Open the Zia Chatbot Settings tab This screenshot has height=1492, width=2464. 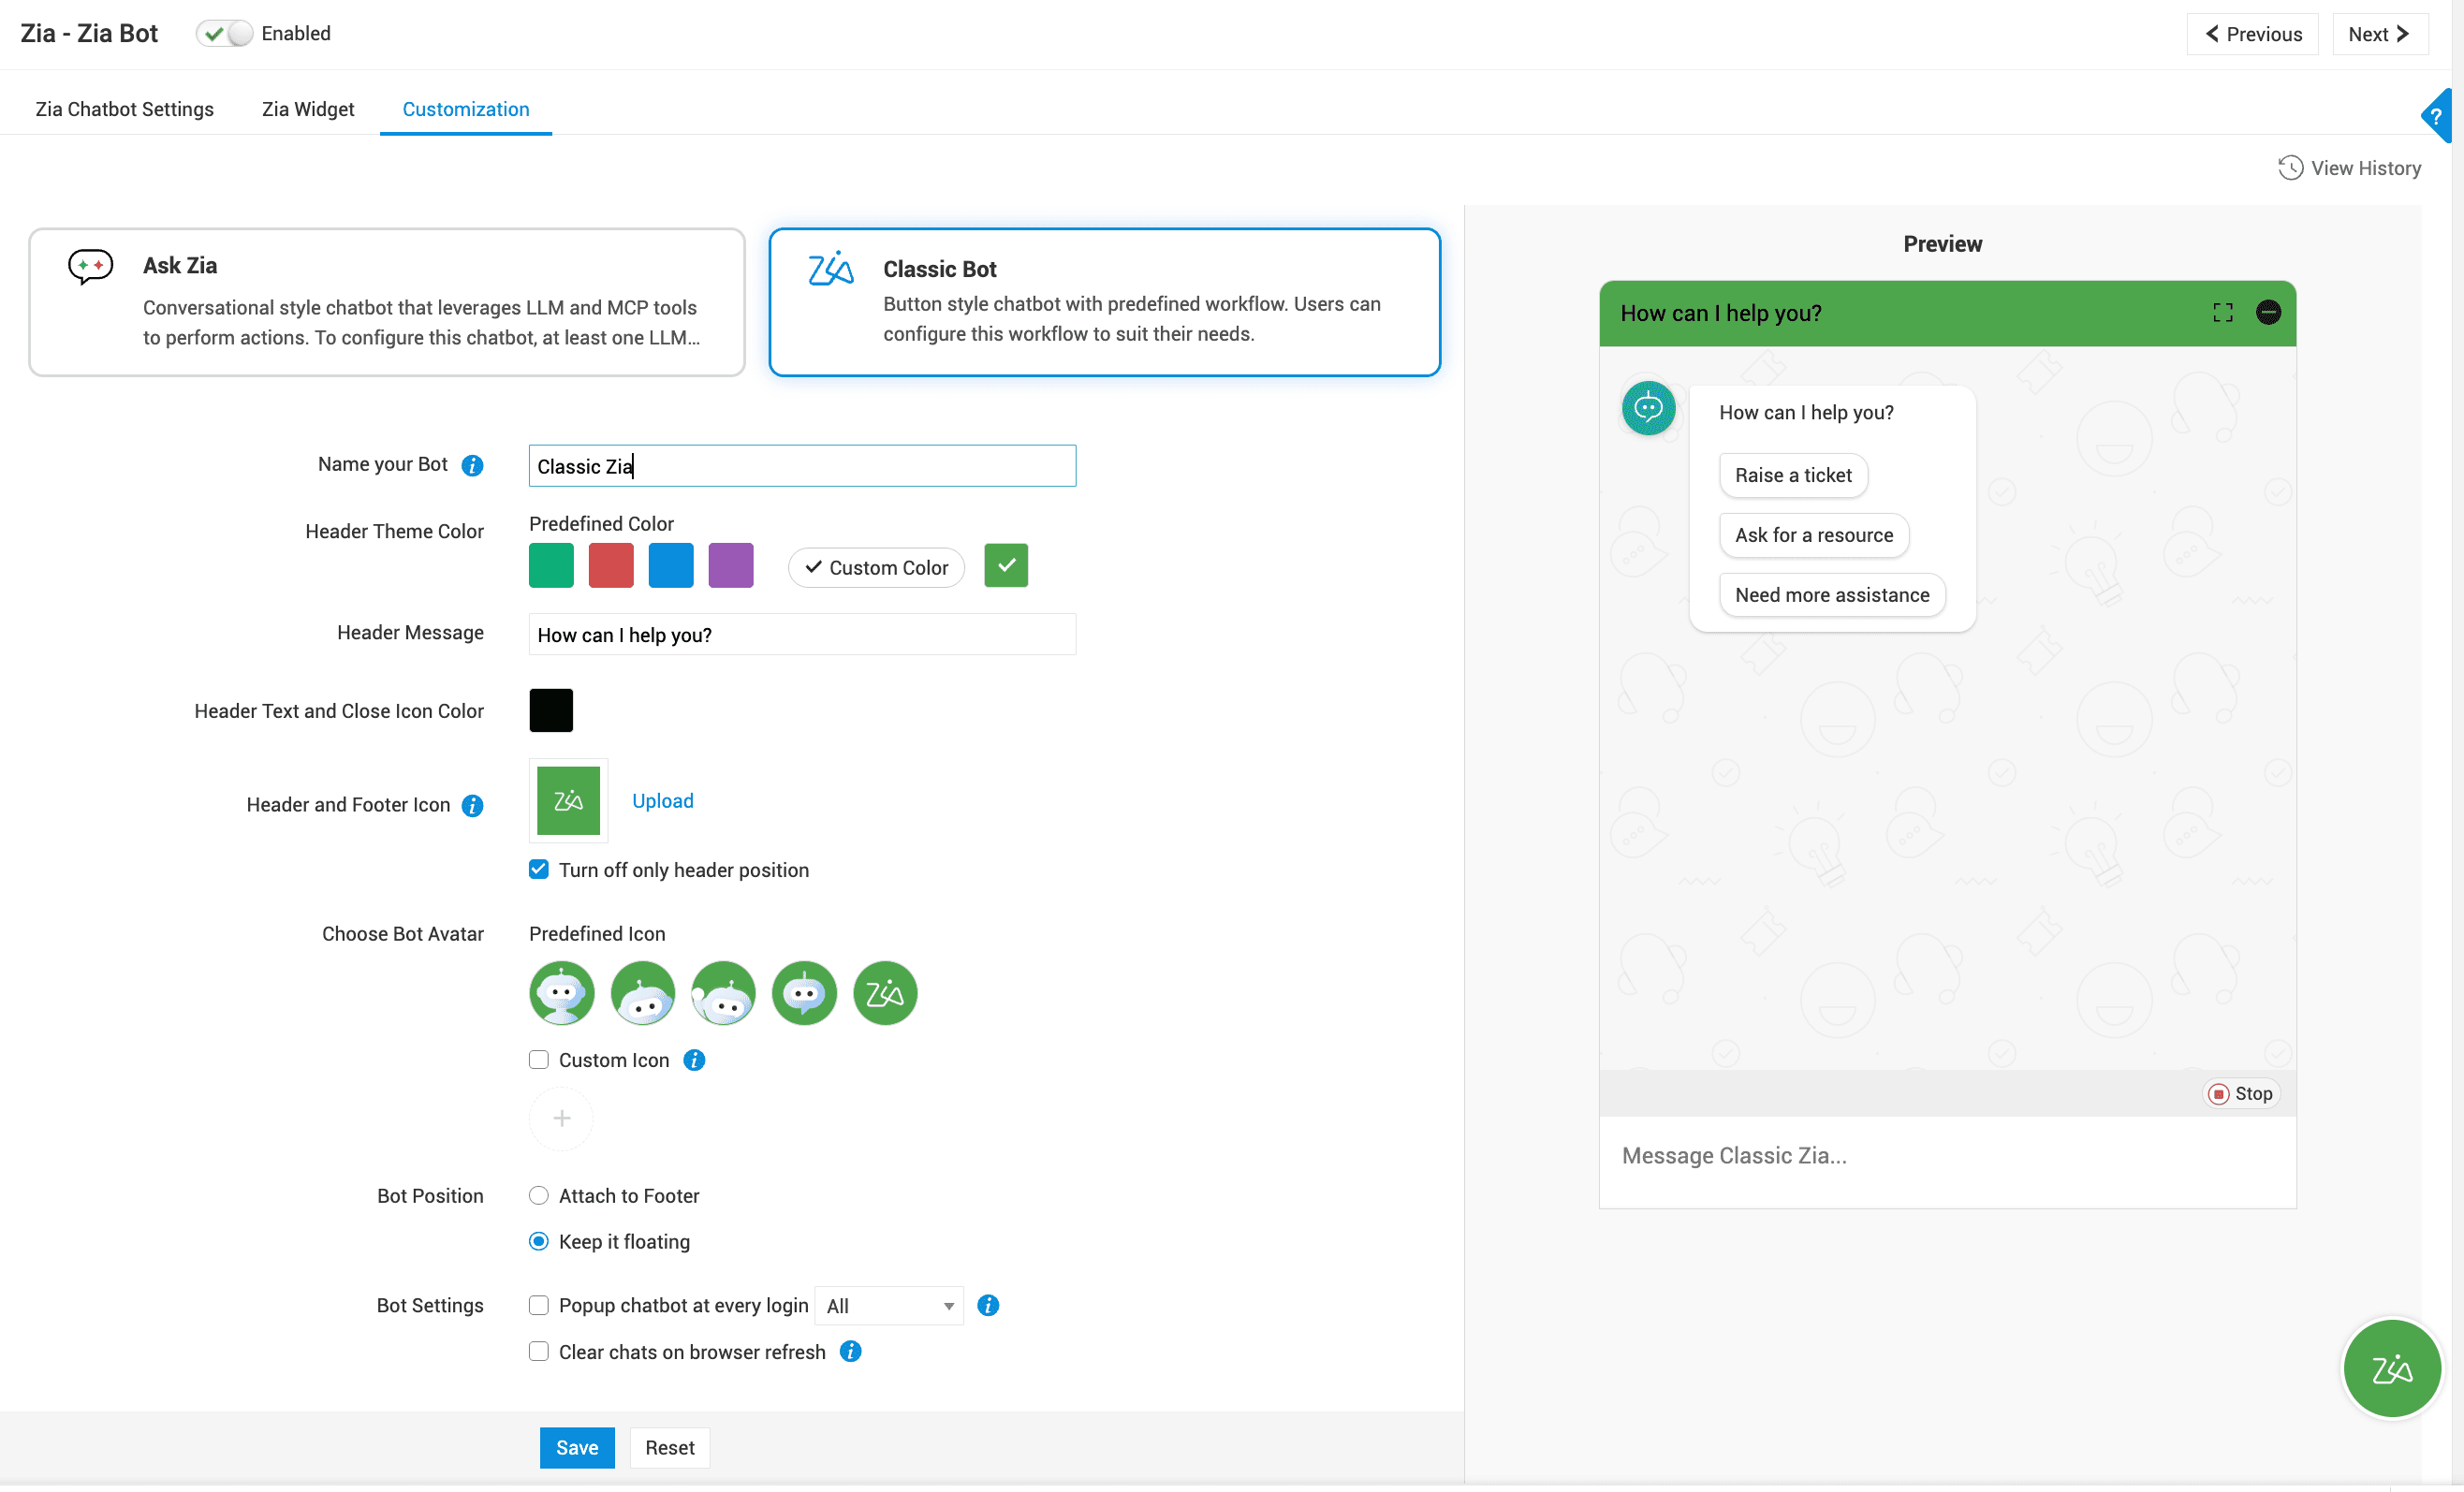click(125, 109)
